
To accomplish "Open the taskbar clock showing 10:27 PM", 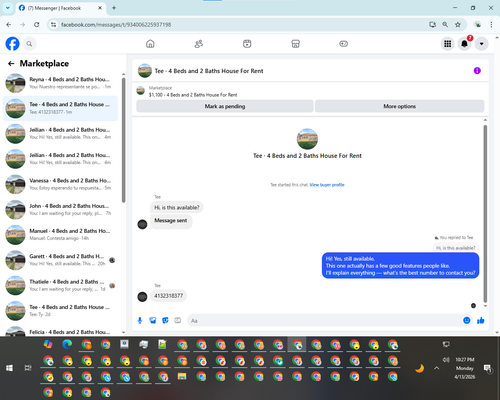I will click(x=465, y=368).
